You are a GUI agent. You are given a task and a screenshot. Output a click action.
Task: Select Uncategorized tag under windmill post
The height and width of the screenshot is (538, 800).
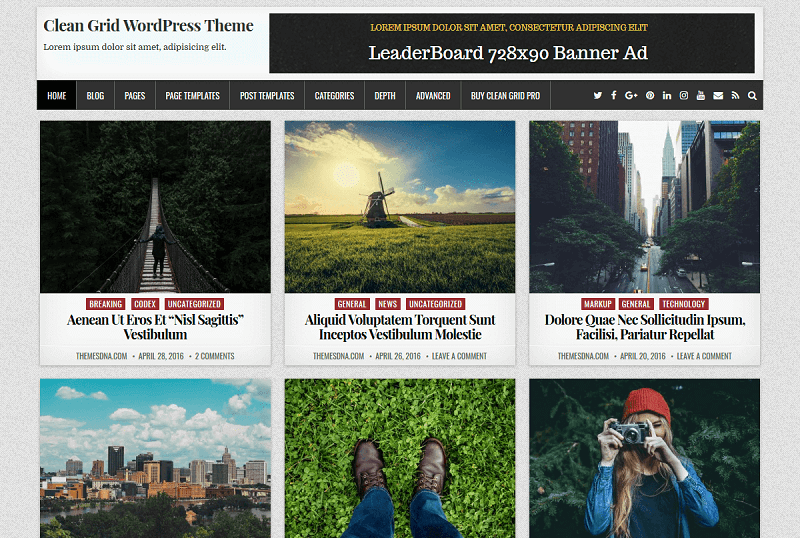click(436, 304)
